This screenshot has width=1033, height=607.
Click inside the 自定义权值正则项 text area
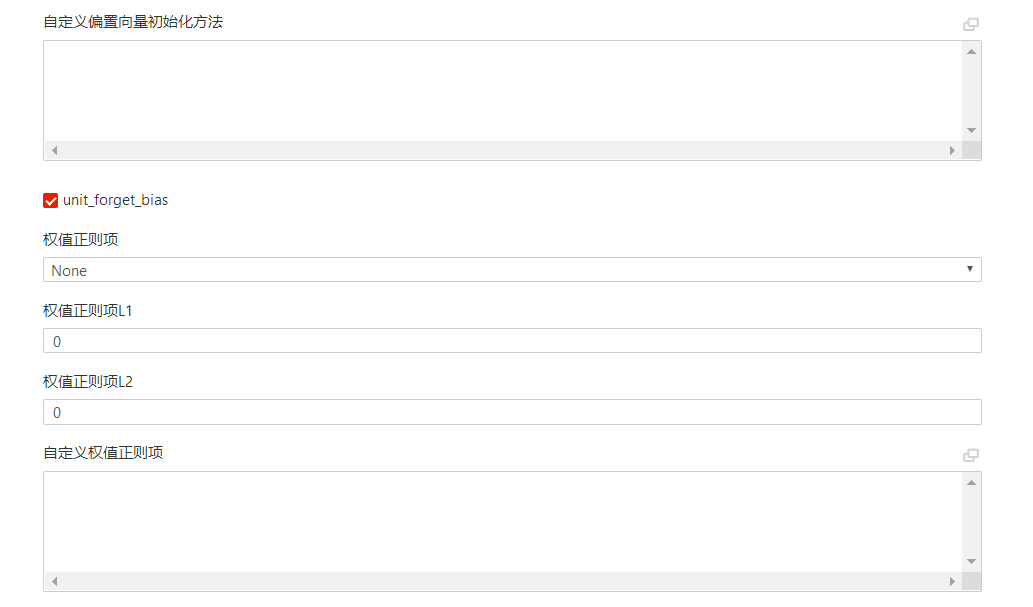(x=503, y=522)
